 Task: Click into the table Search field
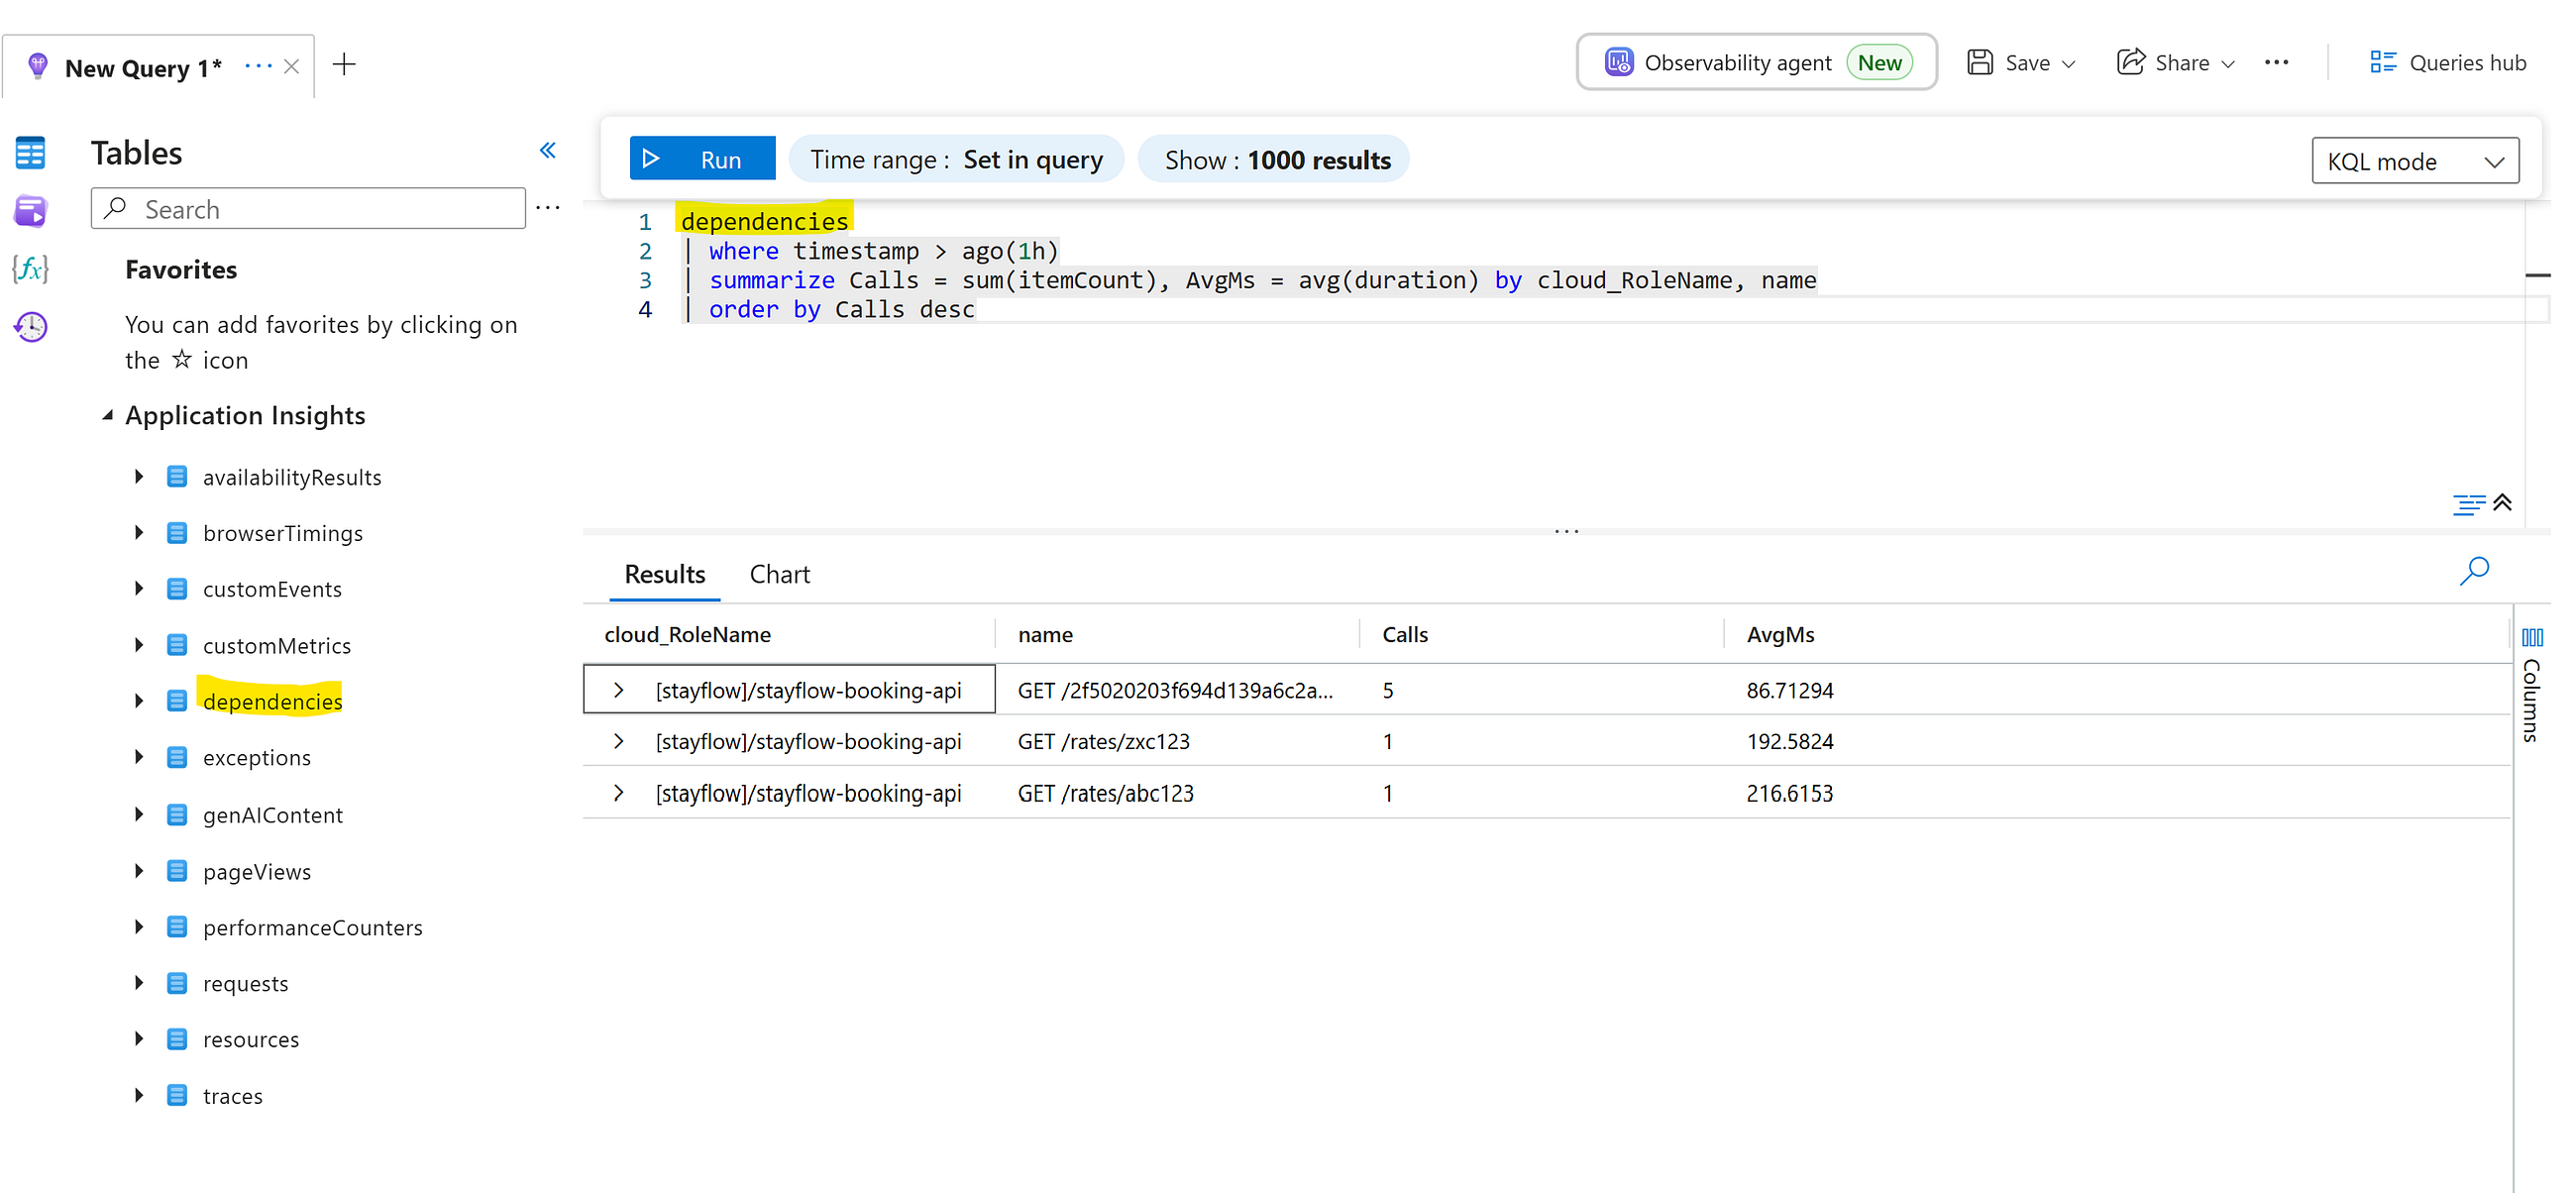[308, 208]
